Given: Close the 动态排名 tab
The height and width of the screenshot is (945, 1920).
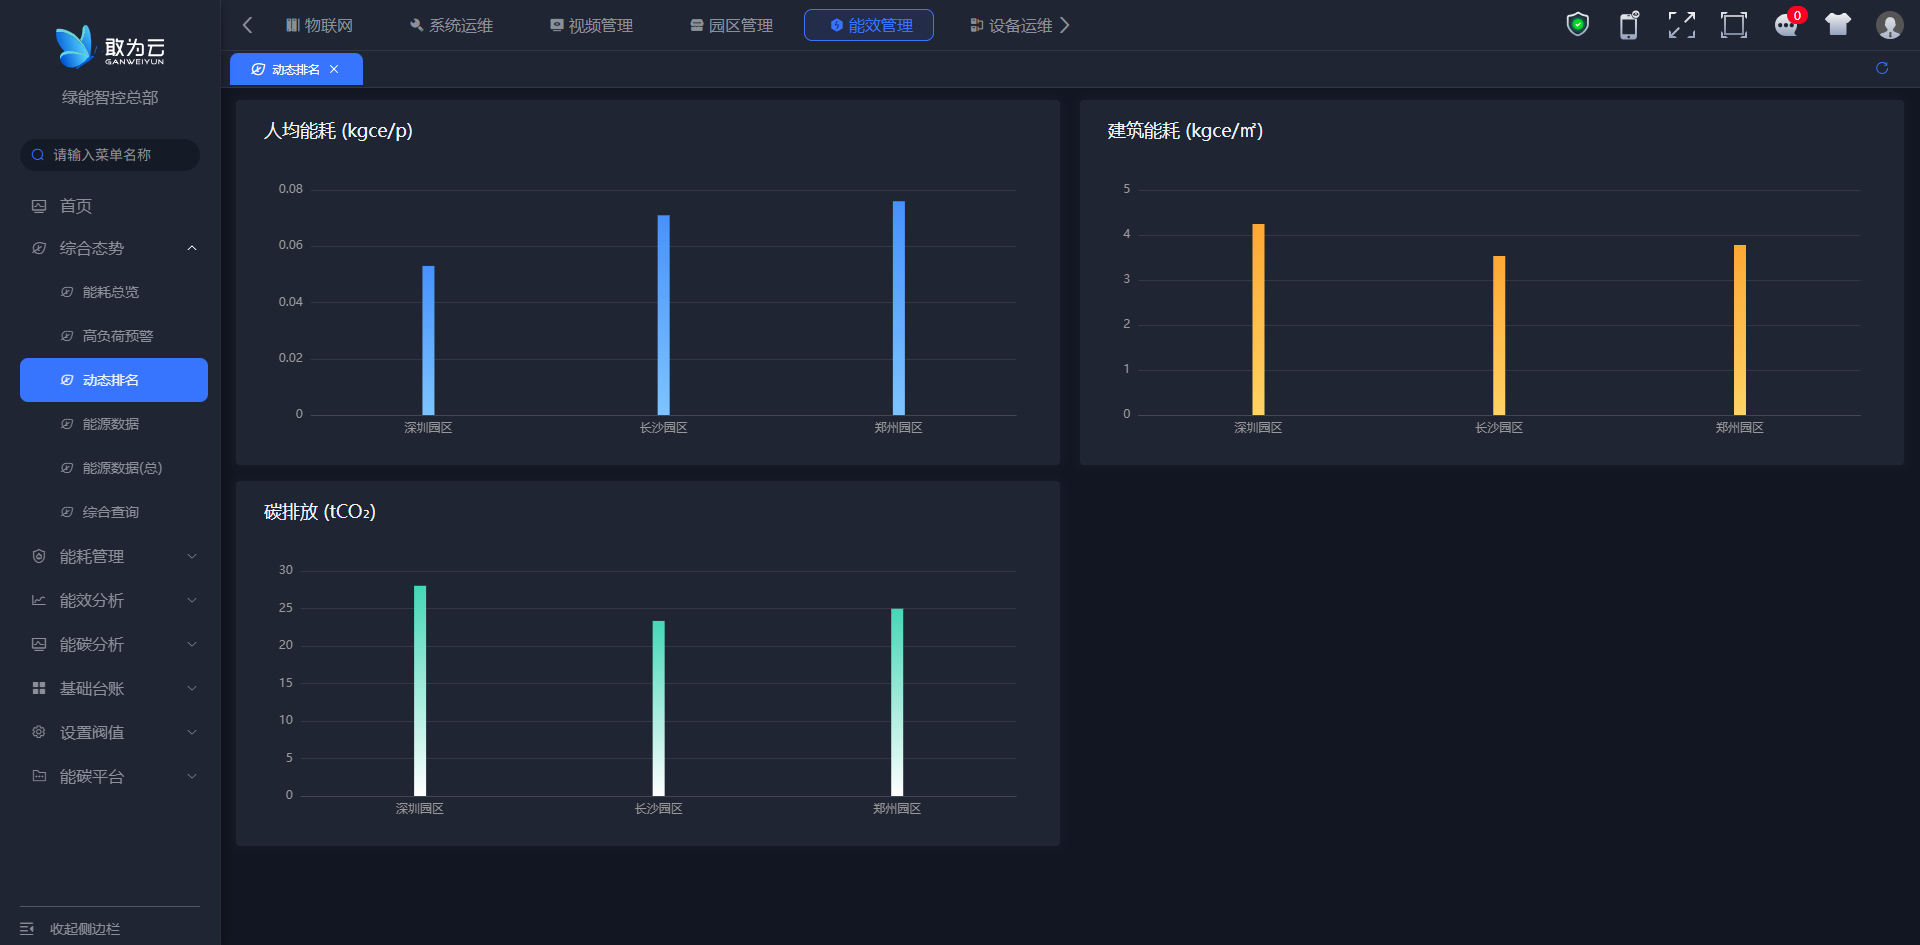Looking at the screenshot, I should pyautogui.click(x=334, y=69).
